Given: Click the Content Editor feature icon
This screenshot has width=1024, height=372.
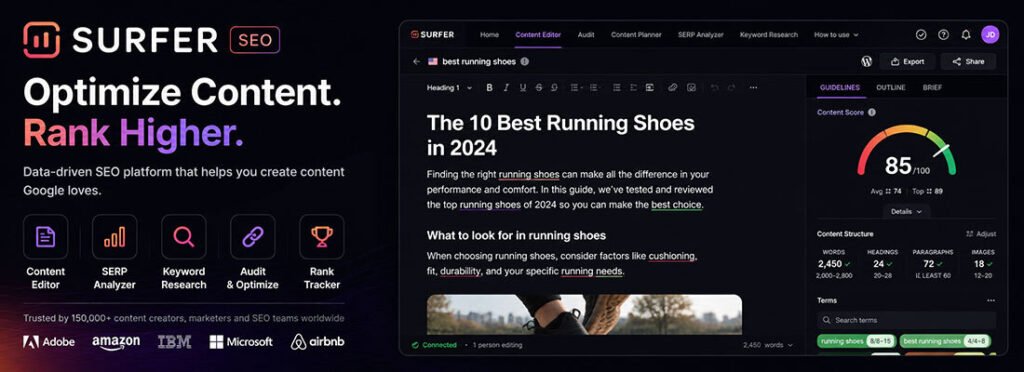Looking at the screenshot, I should (46, 237).
